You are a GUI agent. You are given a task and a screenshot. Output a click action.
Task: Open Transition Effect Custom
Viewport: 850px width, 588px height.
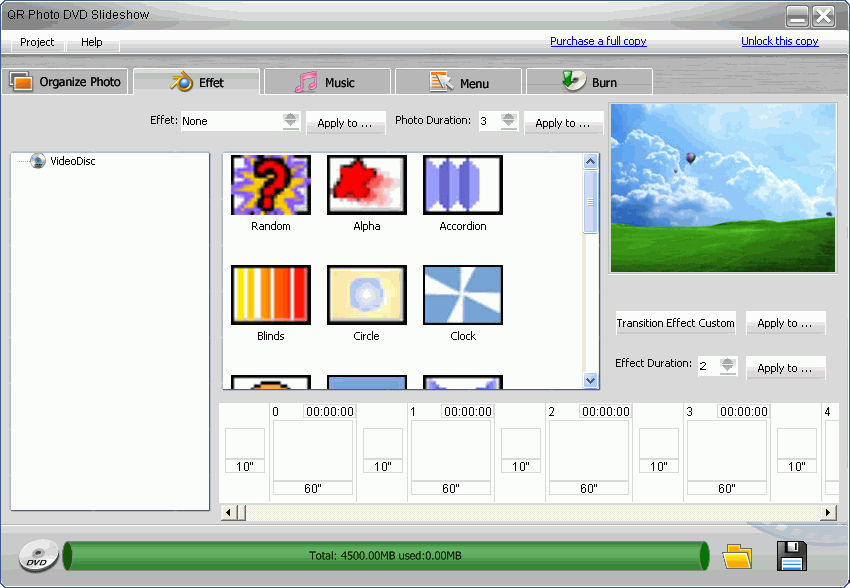click(675, 323)
